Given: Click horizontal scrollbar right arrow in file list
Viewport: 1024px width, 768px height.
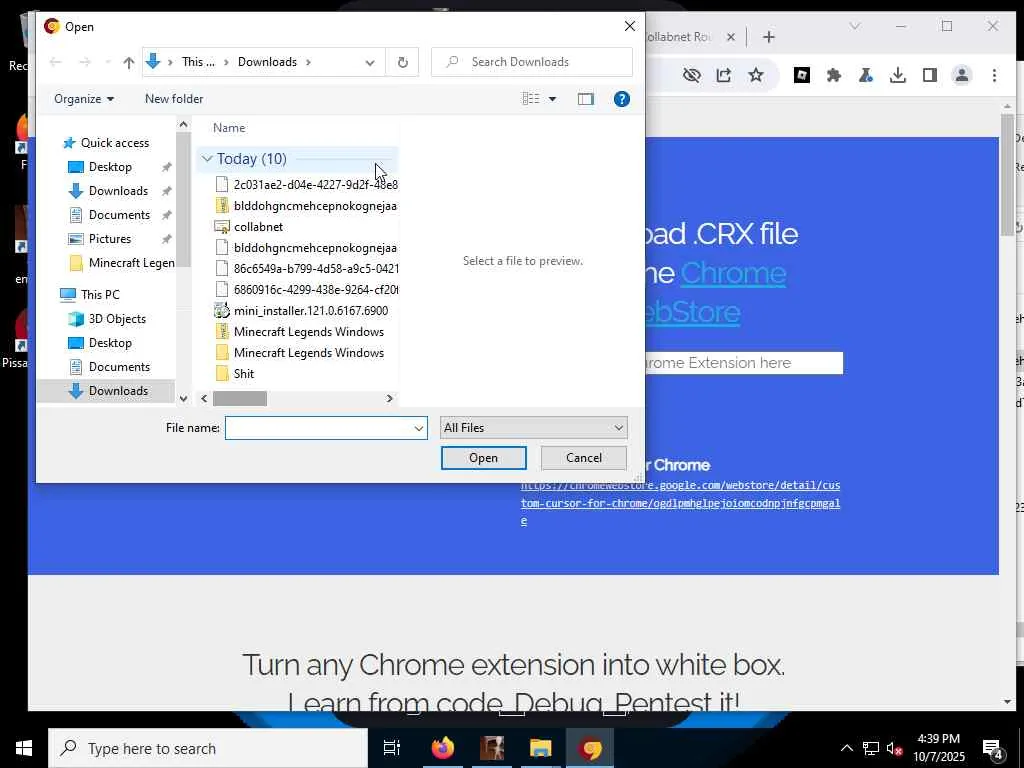Looking at the screenshot, I should [390, 398].
